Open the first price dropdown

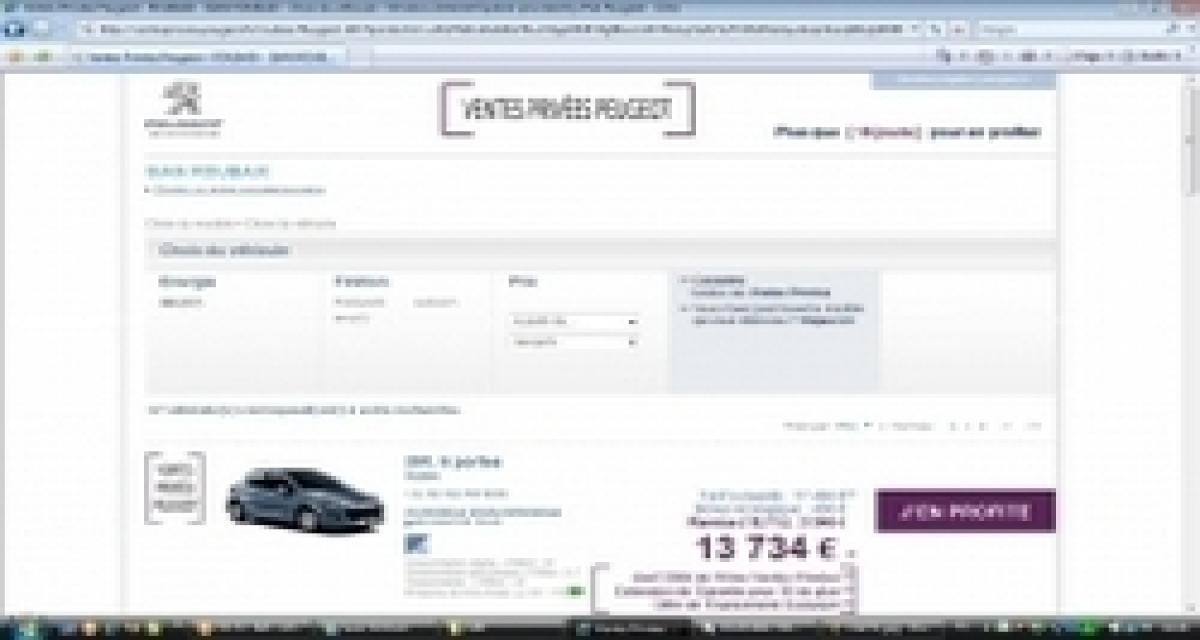click(574, 322)
